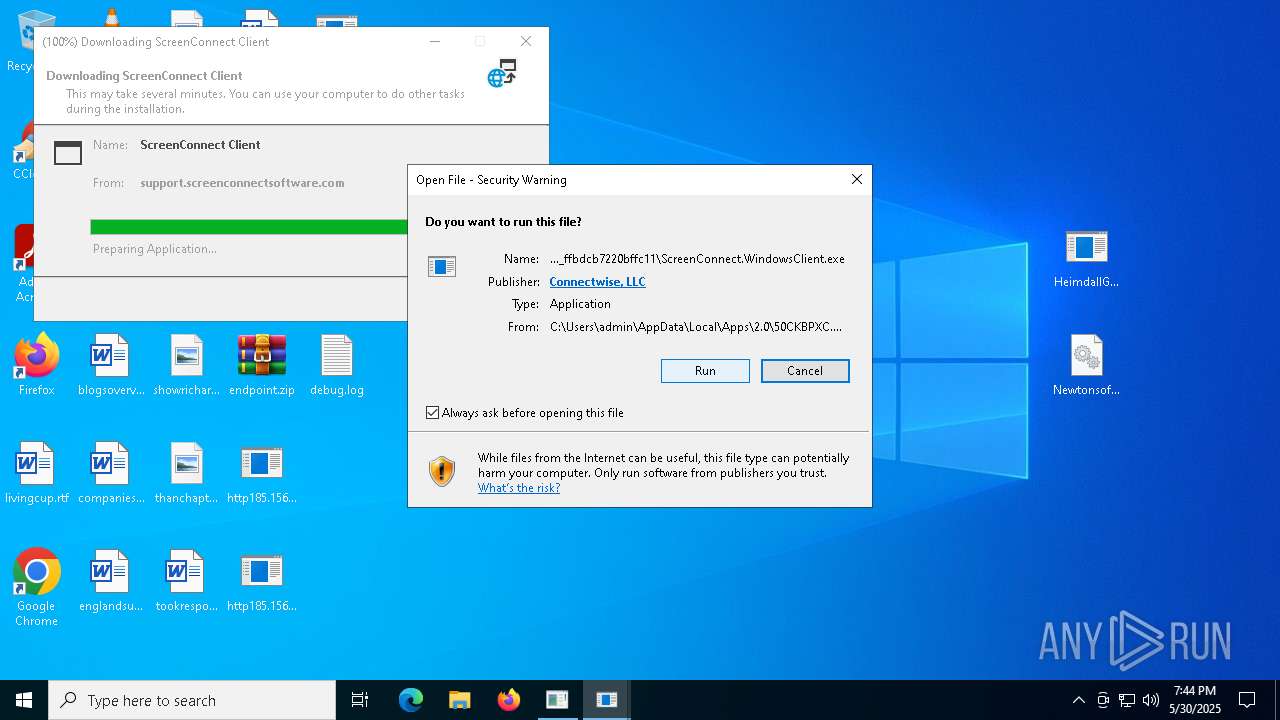1280x720 pixels.
Task: Select the Google Chrome desktop shortcut
Action: pyautogui.click(x=37, y=588)
